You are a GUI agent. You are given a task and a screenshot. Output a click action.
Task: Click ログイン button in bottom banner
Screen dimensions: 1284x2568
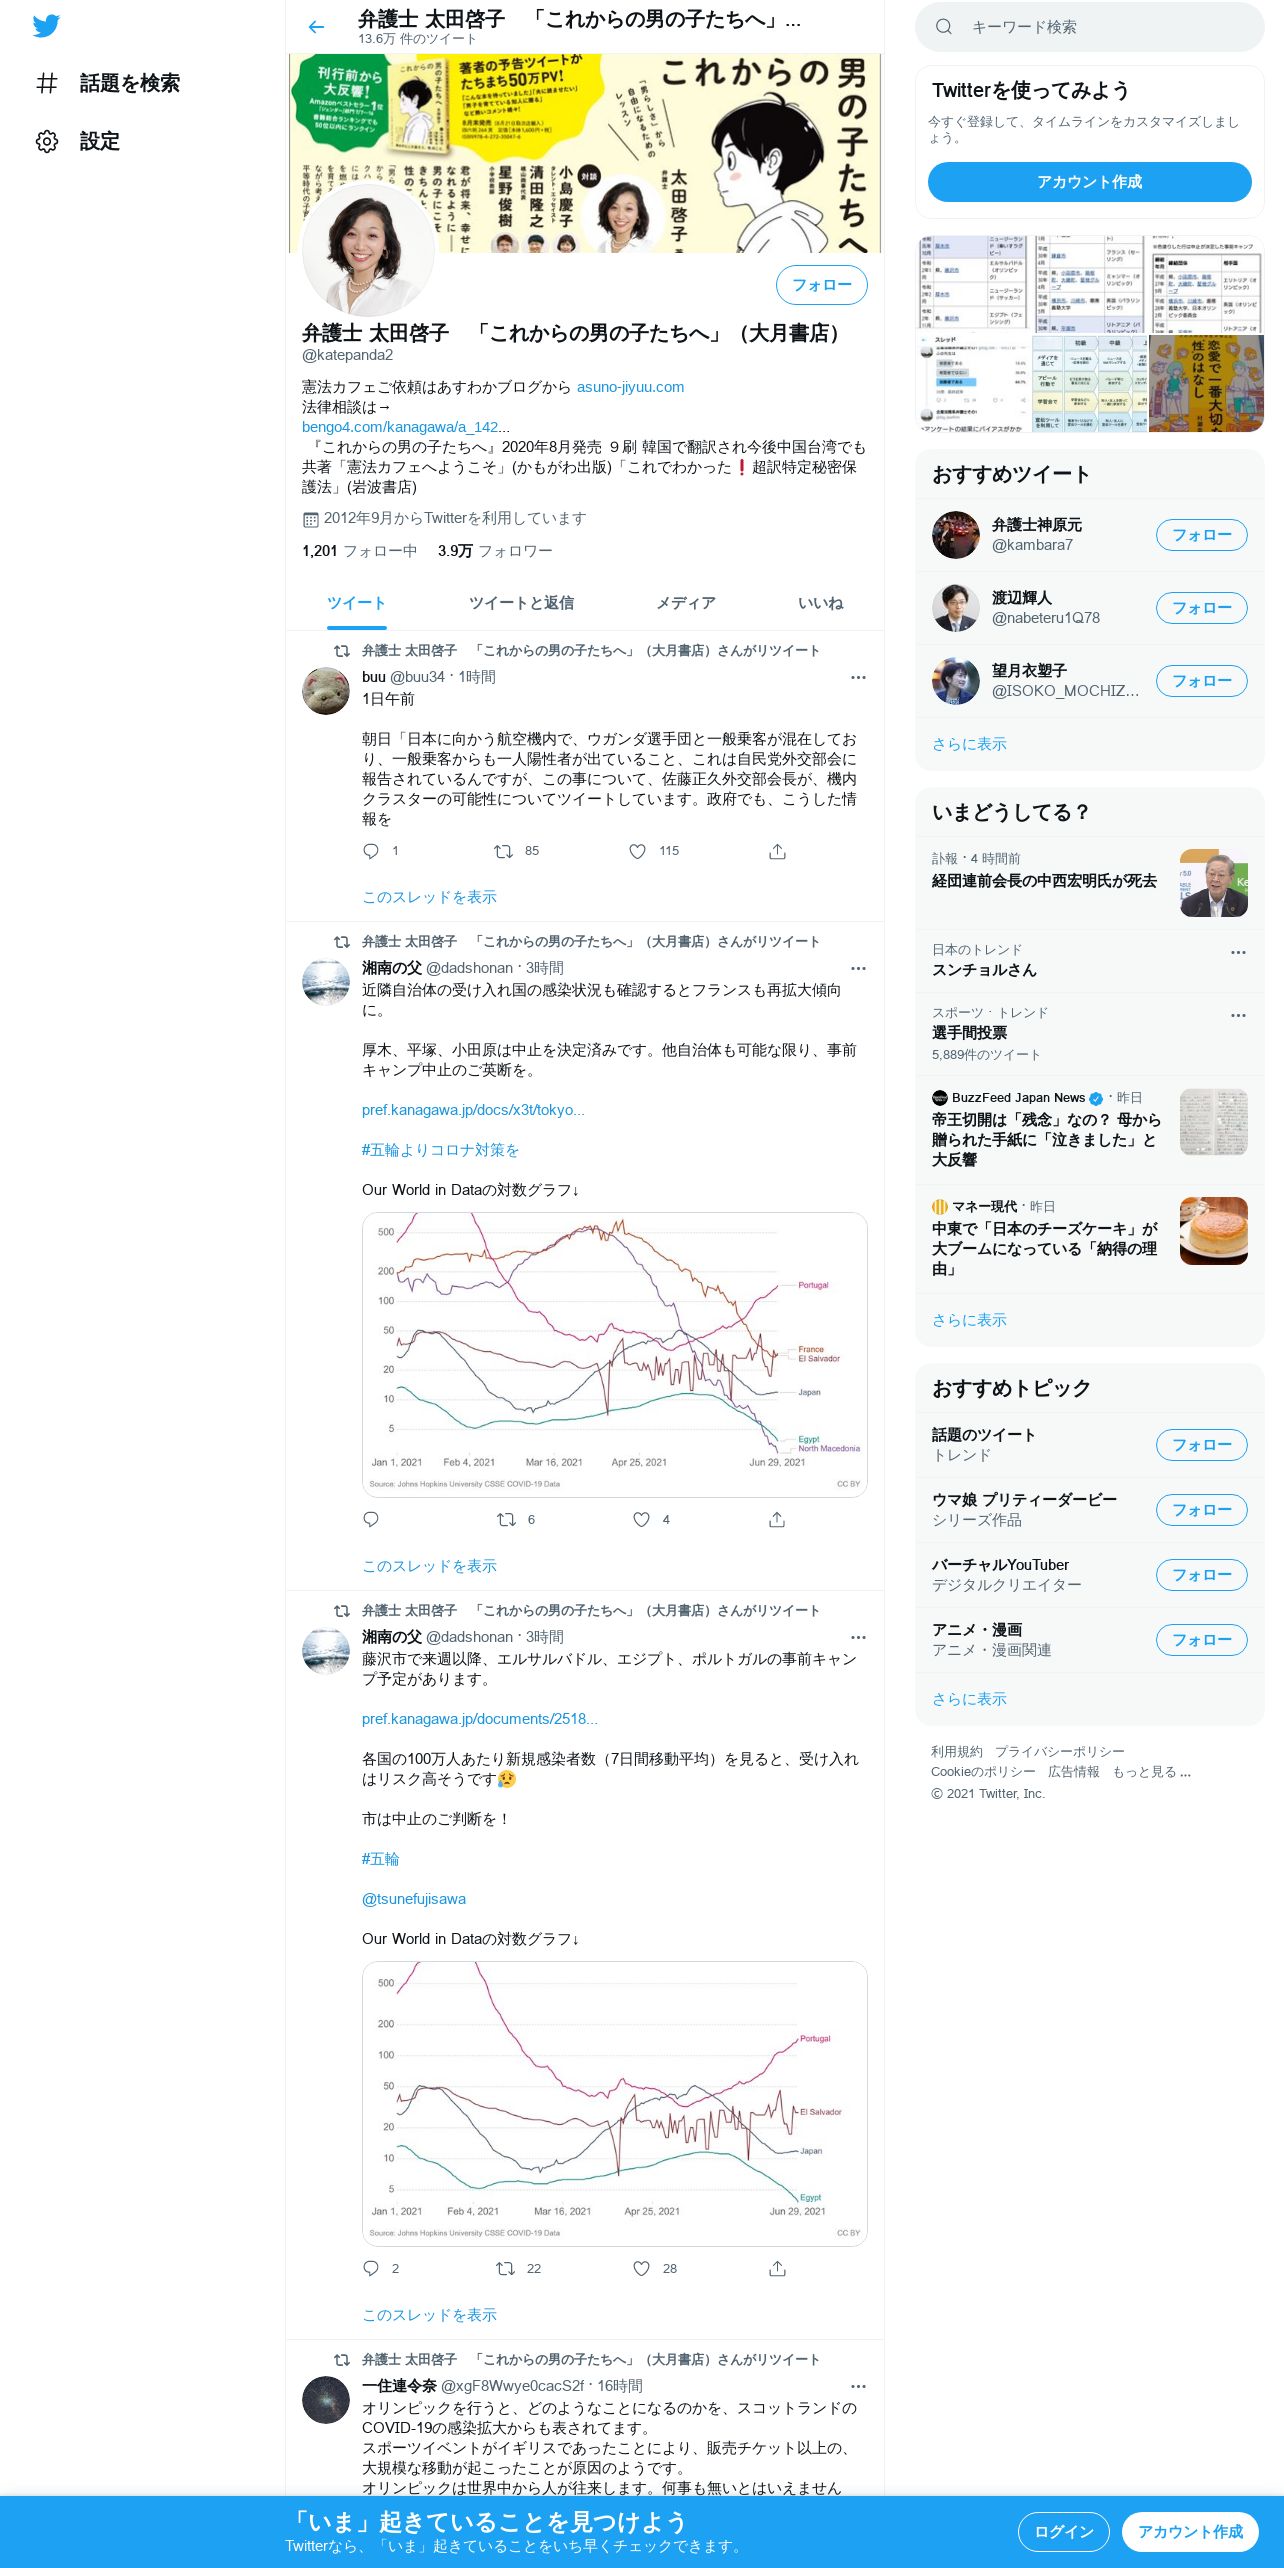click(1063, 2531)
